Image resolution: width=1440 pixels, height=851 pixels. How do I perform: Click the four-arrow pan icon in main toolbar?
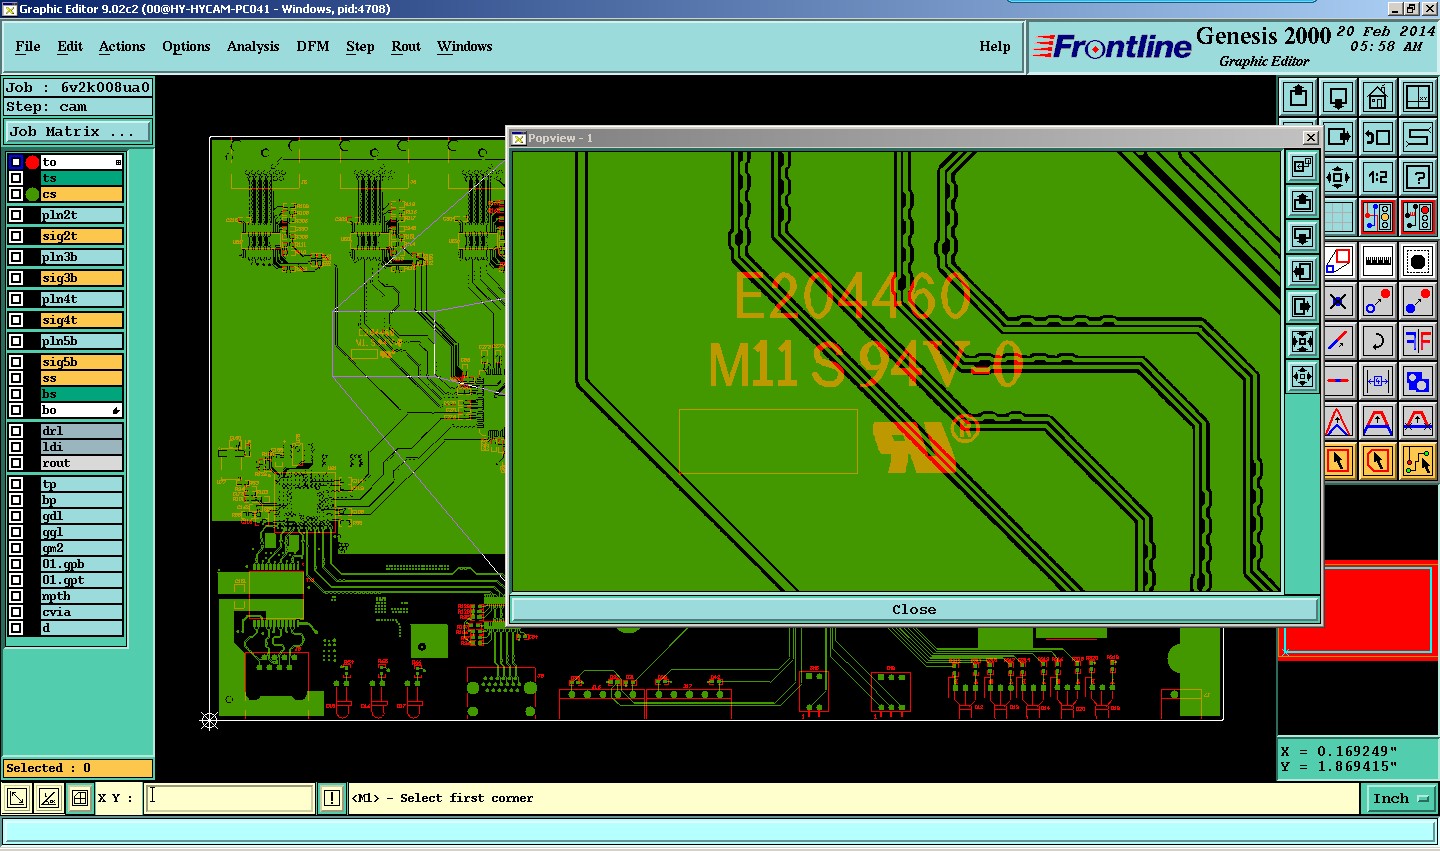[1338, 177]
